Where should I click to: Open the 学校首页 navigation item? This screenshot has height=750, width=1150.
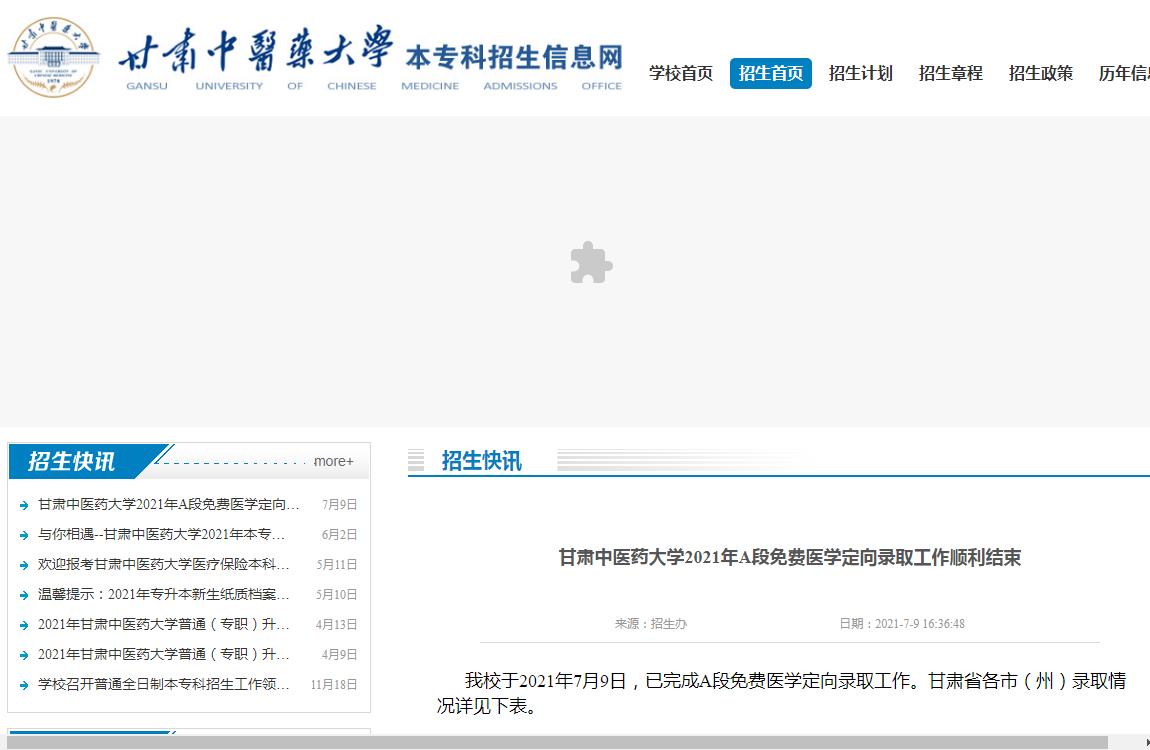(x=681, y=73)
